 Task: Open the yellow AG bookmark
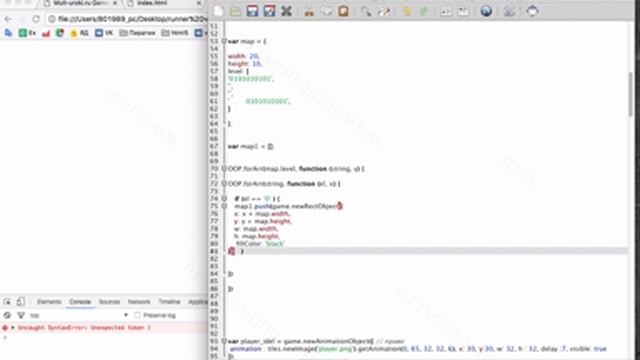coord(80,33)
